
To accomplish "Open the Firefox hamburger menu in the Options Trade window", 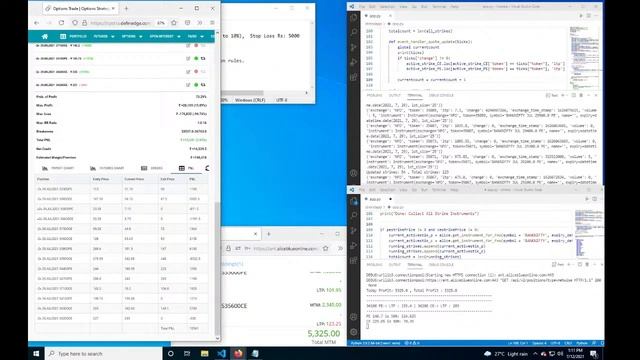I will [x=212, y=23].
